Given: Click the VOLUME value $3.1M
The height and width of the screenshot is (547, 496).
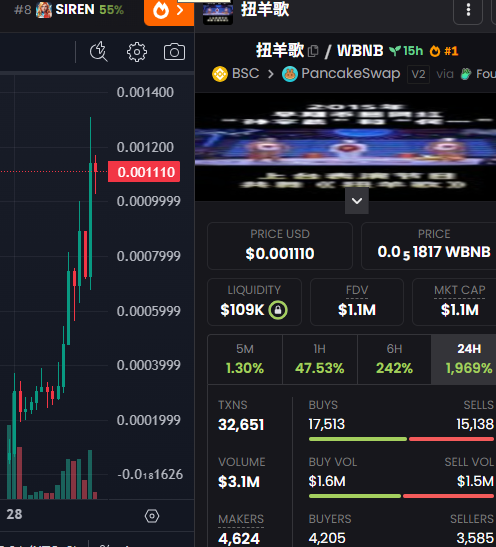Looking at the screenshot, I should tap(239, 482).
